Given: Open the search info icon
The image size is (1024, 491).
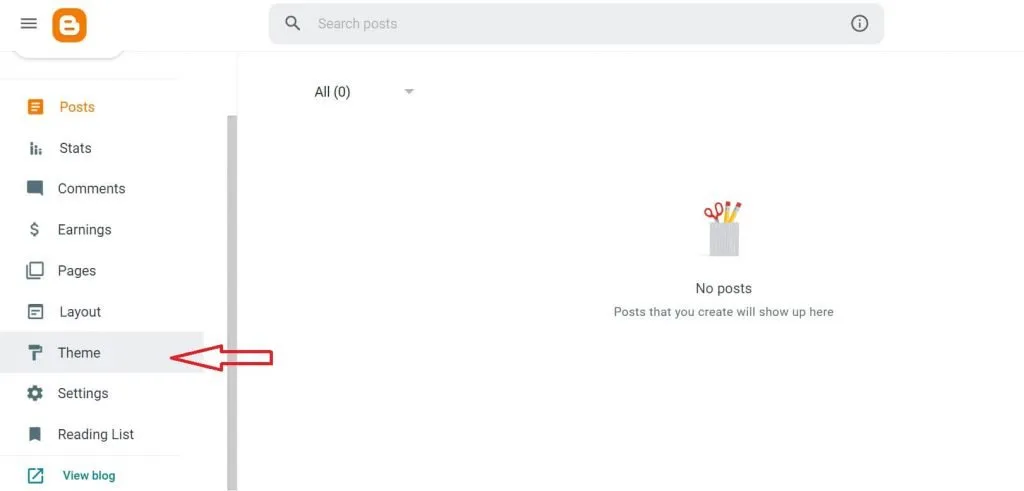Looking at the screenshot, I should pyautogui.click(x=859, y=23).
